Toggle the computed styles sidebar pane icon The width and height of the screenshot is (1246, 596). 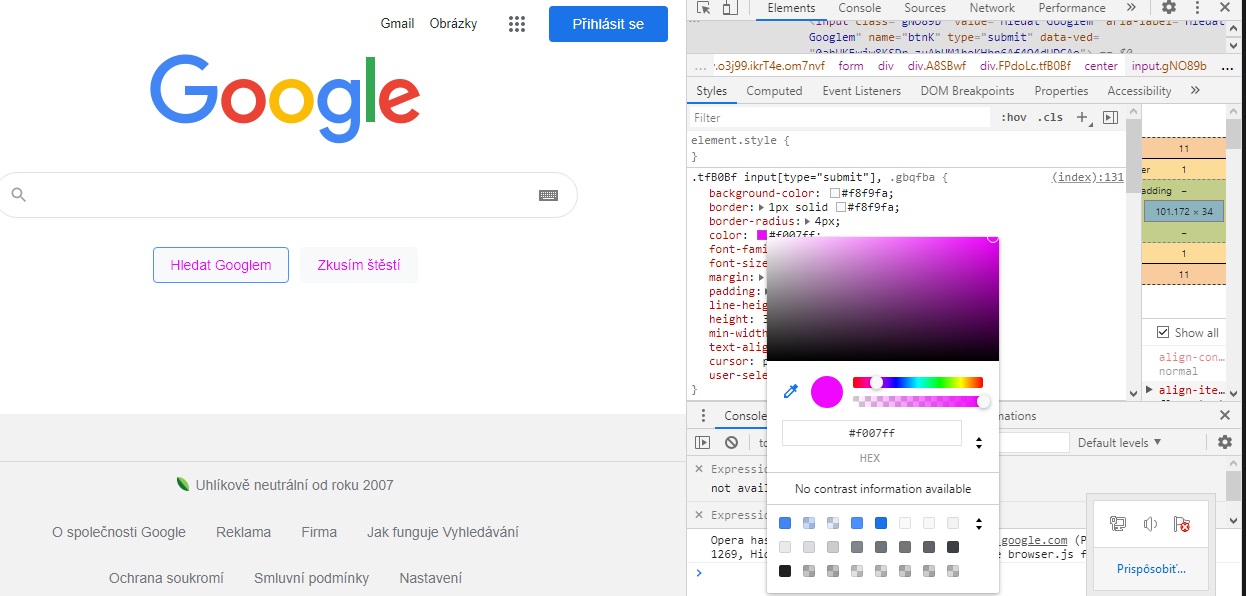[x=1109, y=118]
